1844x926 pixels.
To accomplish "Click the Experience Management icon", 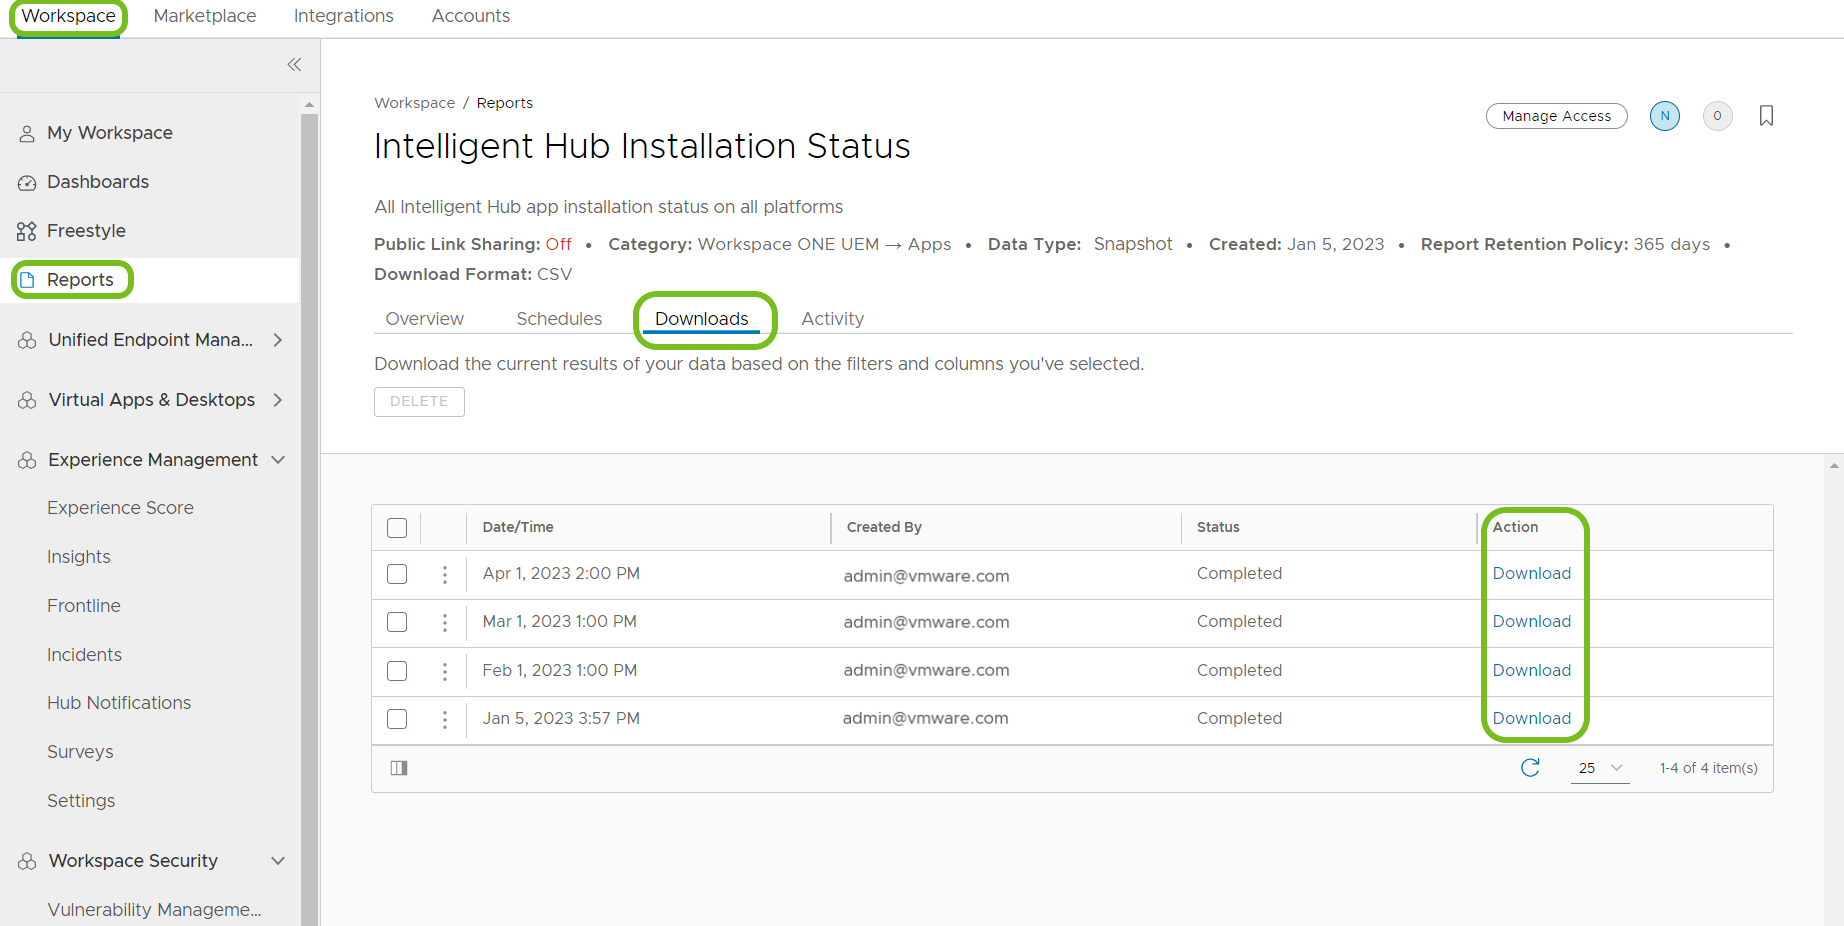I will pyautogui.click(x=27, y=461).
